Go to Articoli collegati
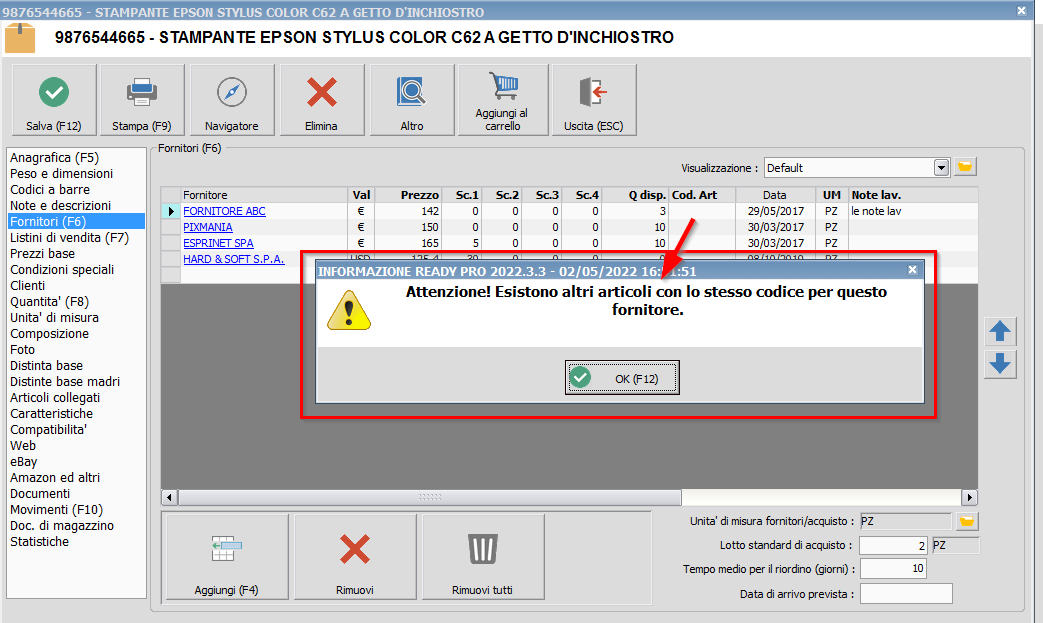1043x623 pixels. point(55,397)
